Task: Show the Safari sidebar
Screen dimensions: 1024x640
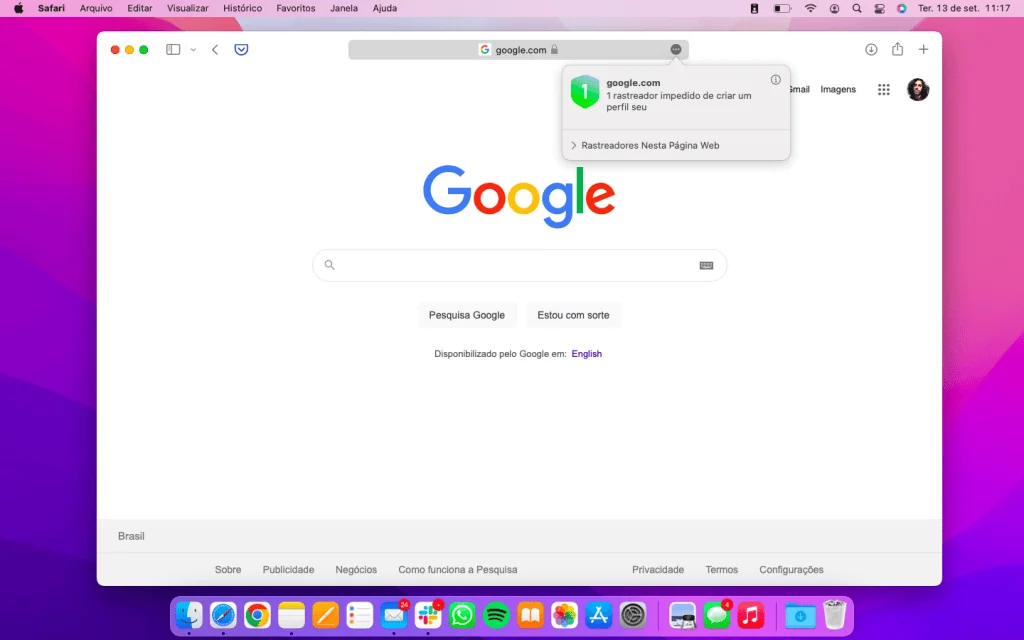Action: coord(172,48)
